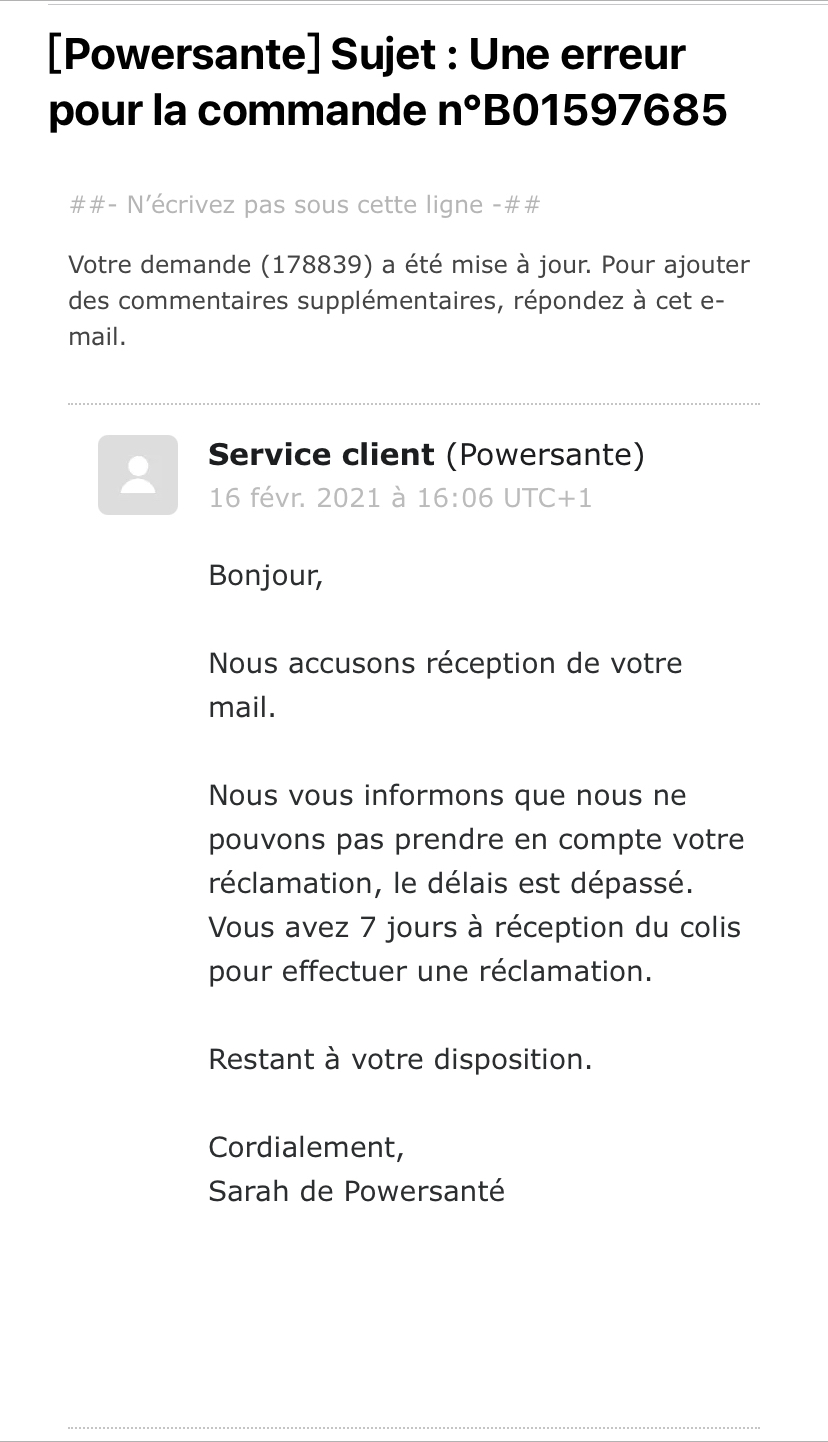Click the "(Powersante)" organization label
The height and width of the screenshot is (1442, 828).
[x=545, y=455]
